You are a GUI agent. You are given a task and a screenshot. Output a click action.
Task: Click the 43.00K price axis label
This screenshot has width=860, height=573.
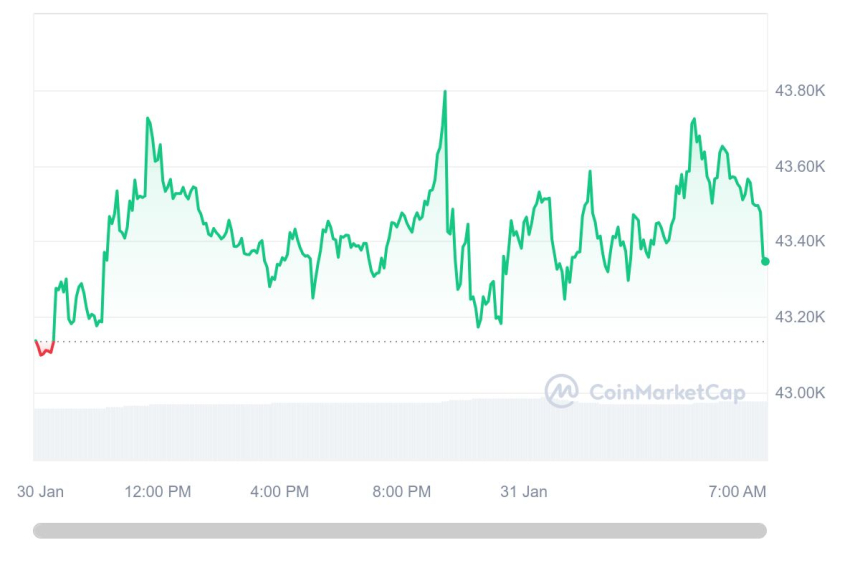click(x=800, y=392)
